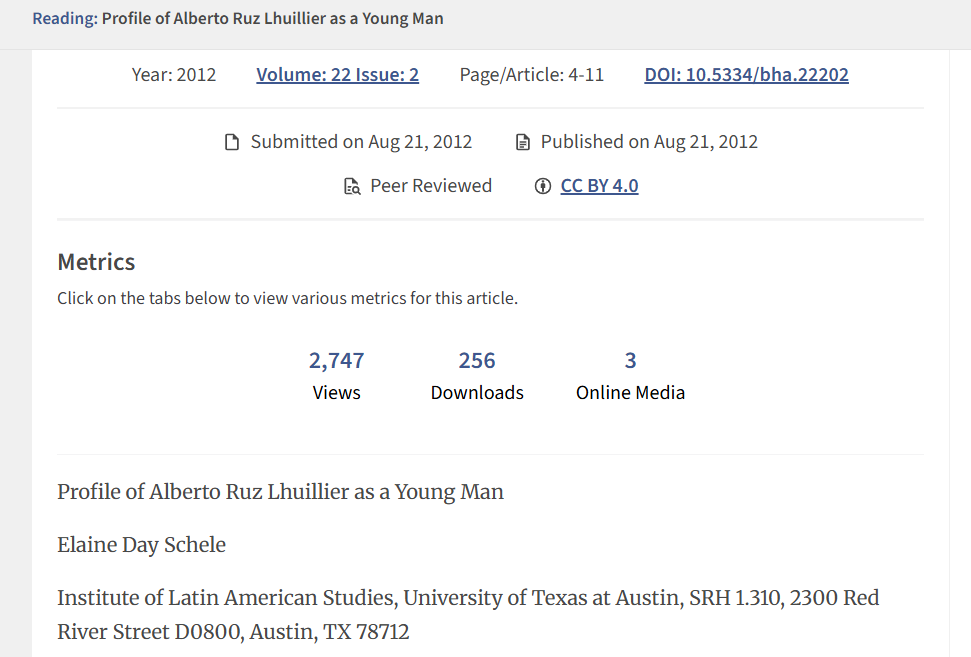971x657 pixels.
Task: Click the Submitted on Aug 21, 2012 label
Action: [361, 142]
